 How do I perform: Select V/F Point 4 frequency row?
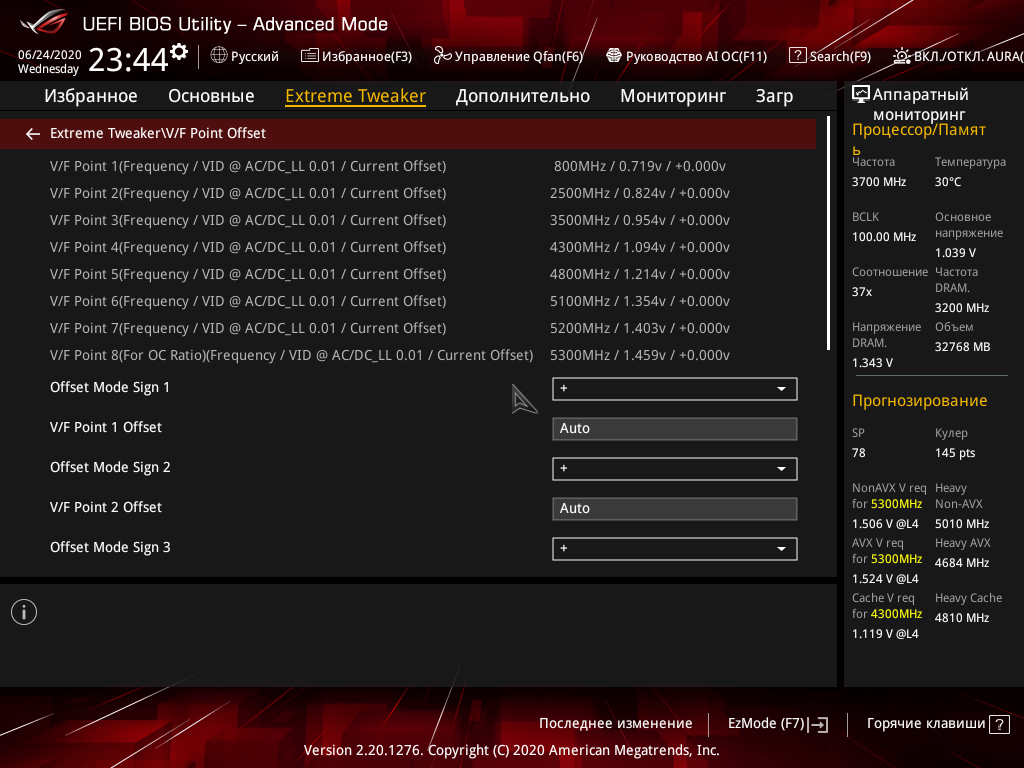408,247
